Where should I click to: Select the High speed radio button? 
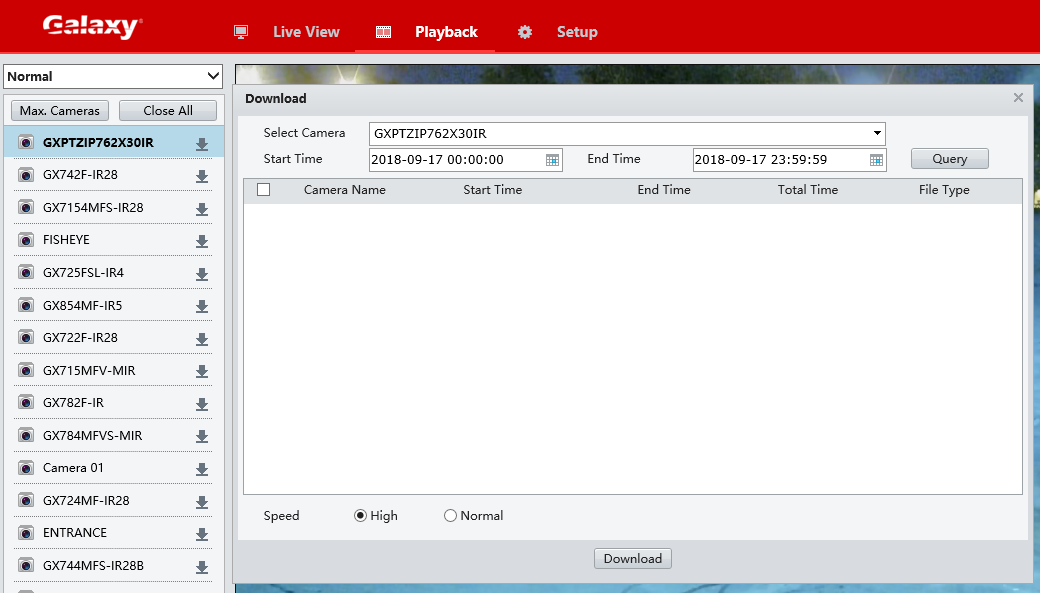pyautogui.click(x=360, y=516)
